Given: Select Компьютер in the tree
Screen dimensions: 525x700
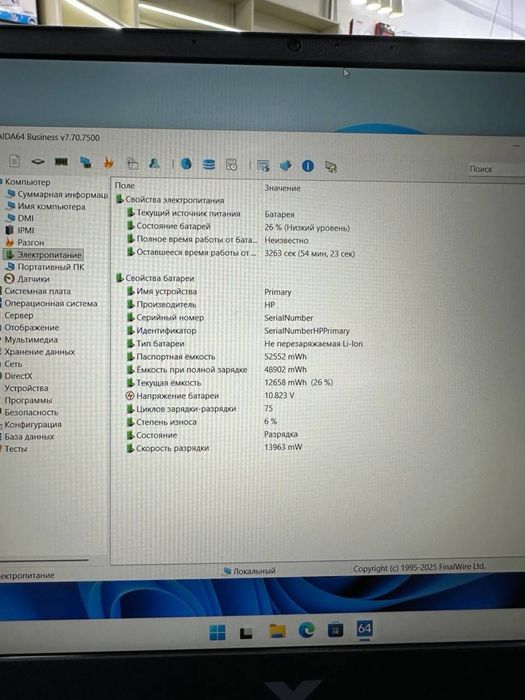Looking at the screenshot, I should coord(27,182).
